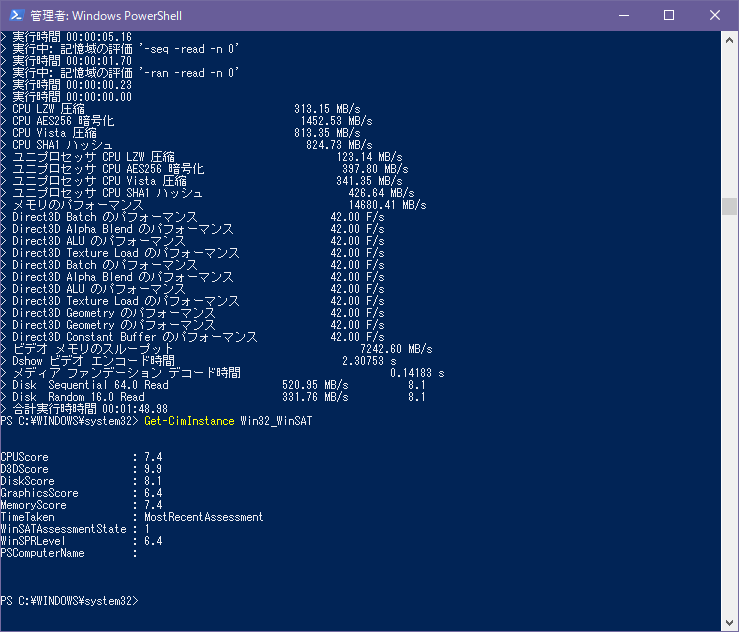
Task: Click the window title '管理者: Windows PowerShell'
Action: pyautogui.click(x=106, y=16)
